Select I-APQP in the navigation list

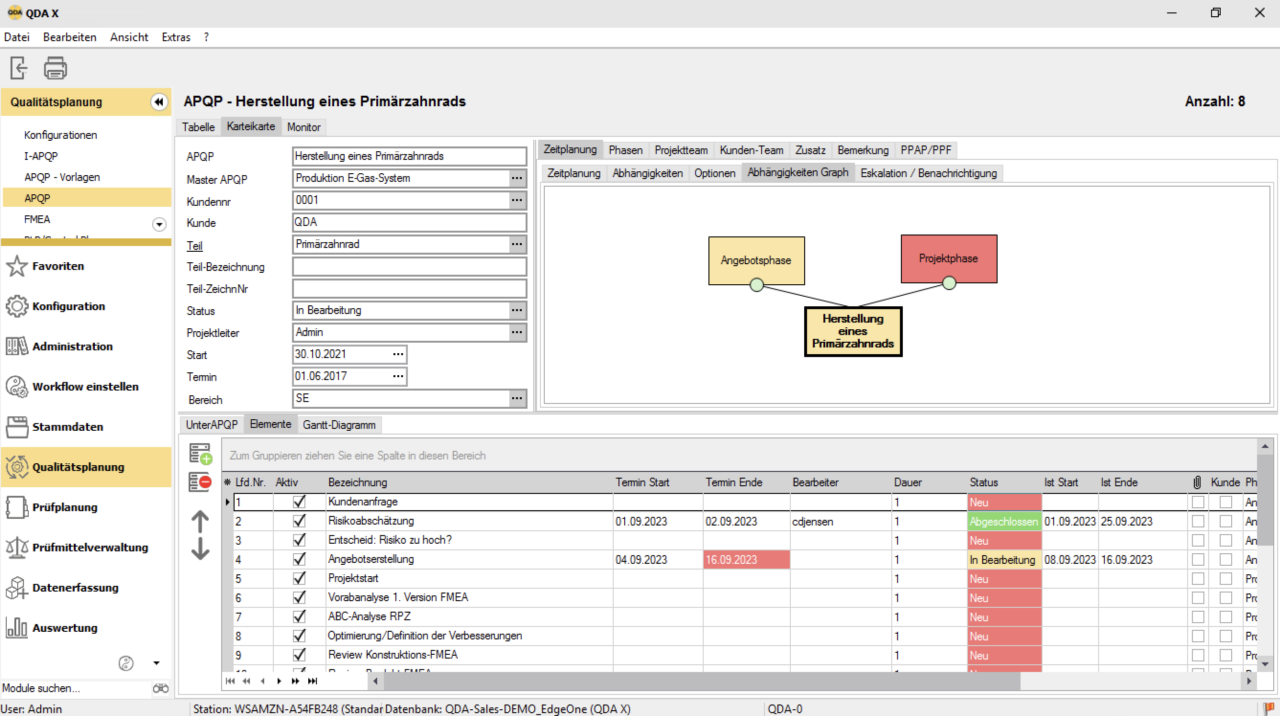pyautogui.click(x=41, y=156)
